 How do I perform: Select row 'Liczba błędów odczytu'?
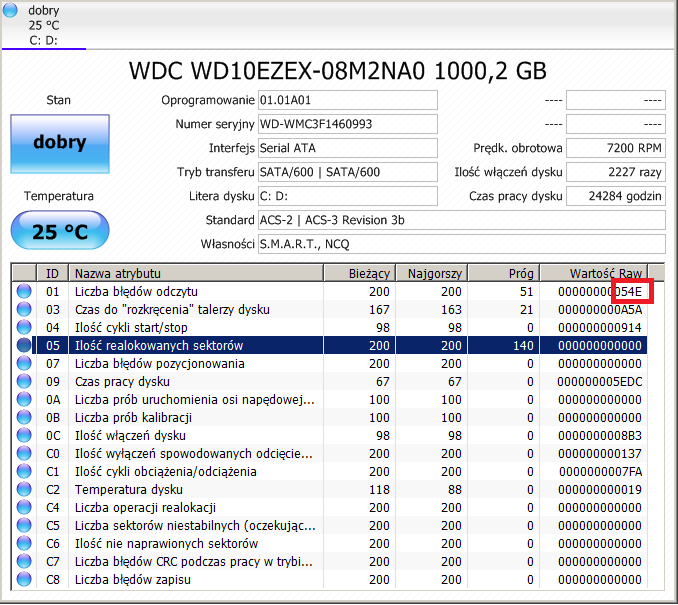(329, 291)
